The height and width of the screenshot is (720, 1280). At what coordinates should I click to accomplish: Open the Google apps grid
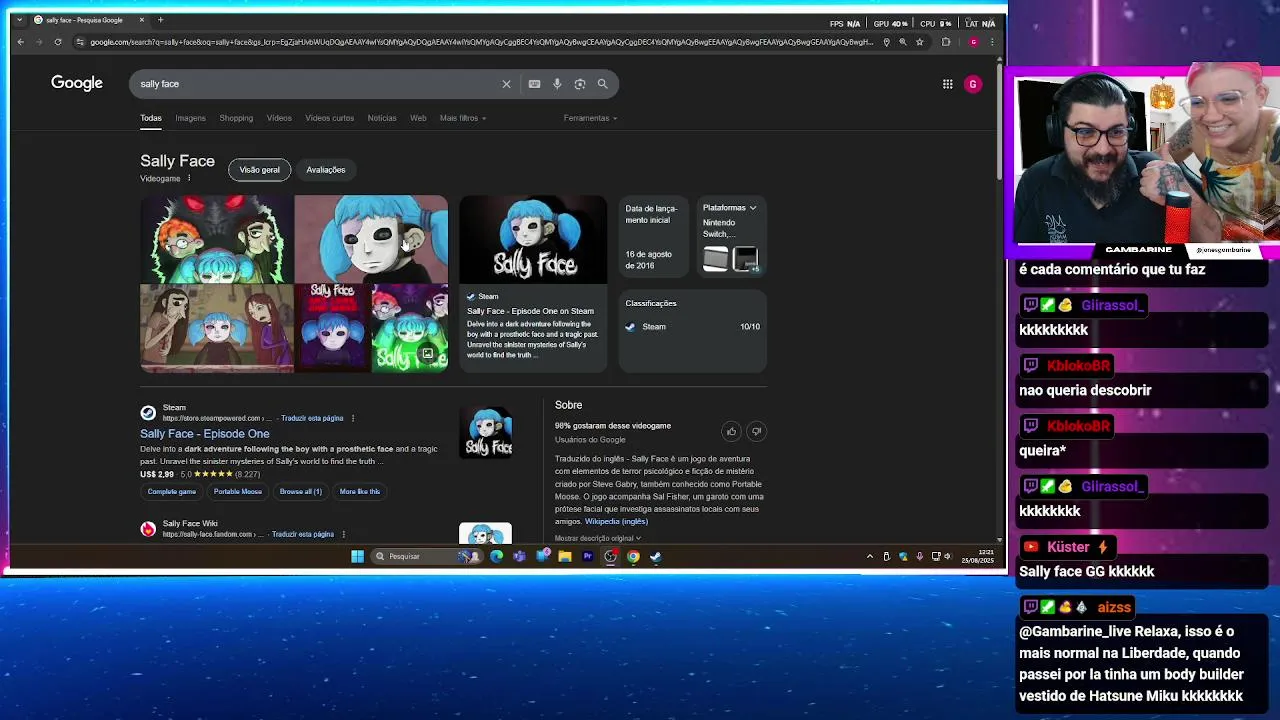pos(948,84)
